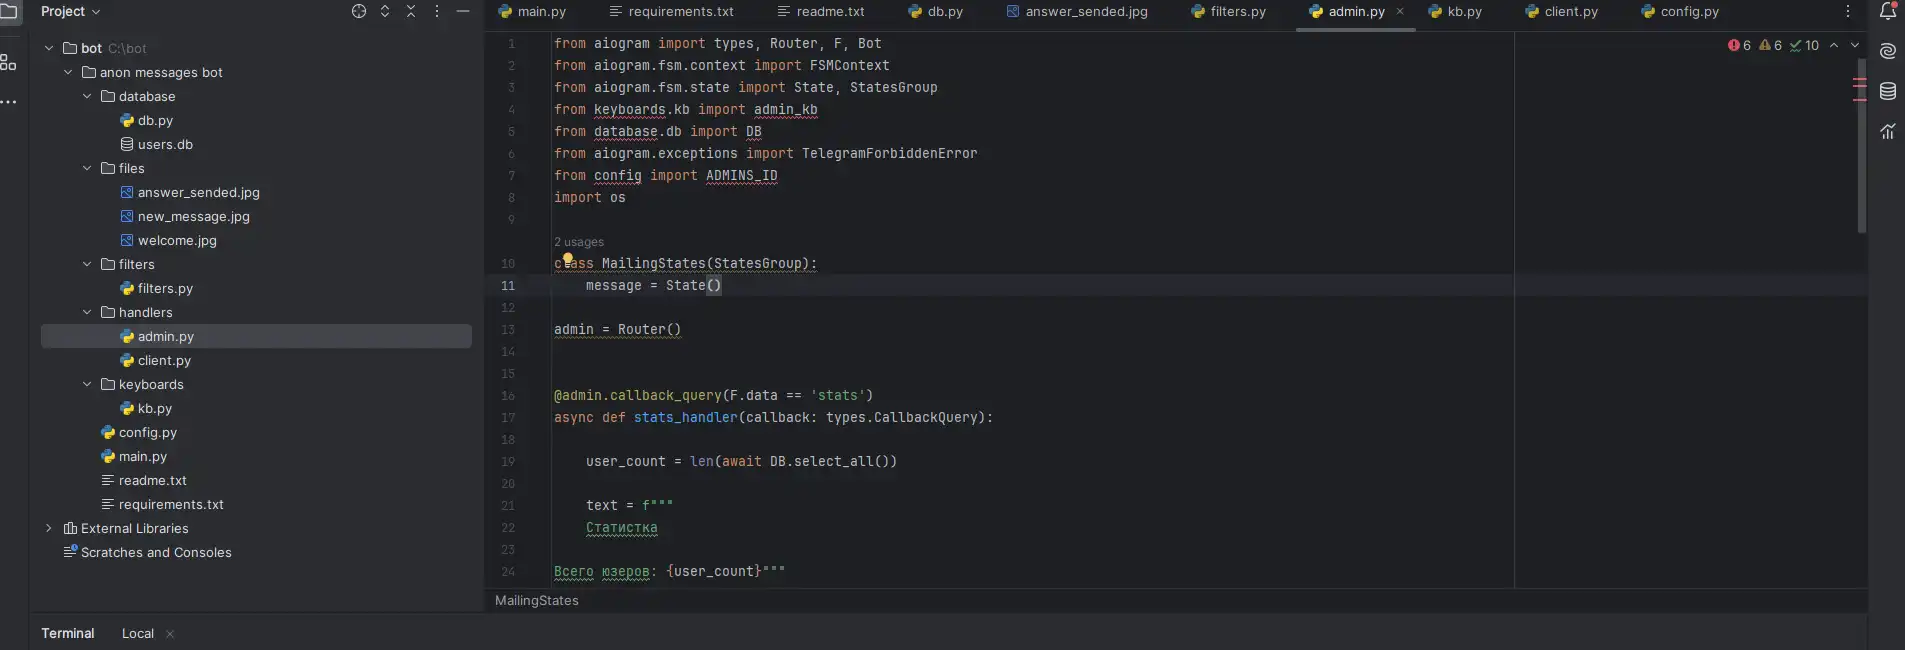Viewport: 1905px width, 650px height.
Task: Jump to the previous highlighted problem arrow
Action: coord(1834,45)
